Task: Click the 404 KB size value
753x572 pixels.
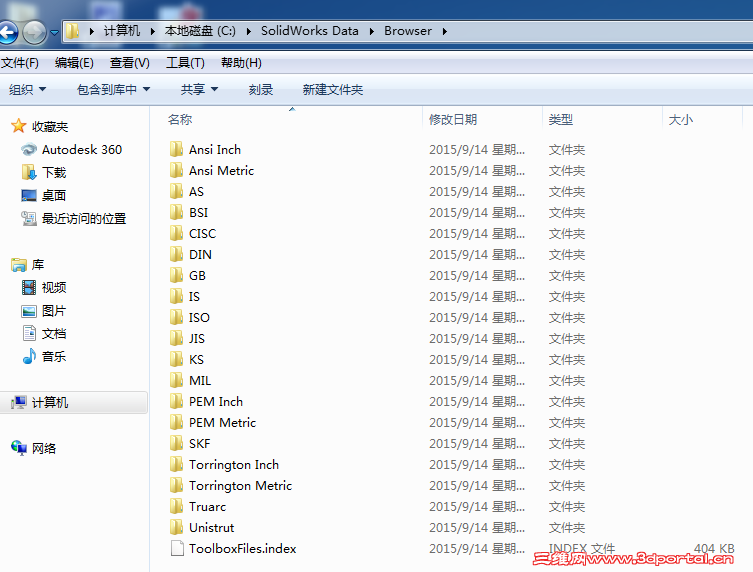Action: click(714, 548)
